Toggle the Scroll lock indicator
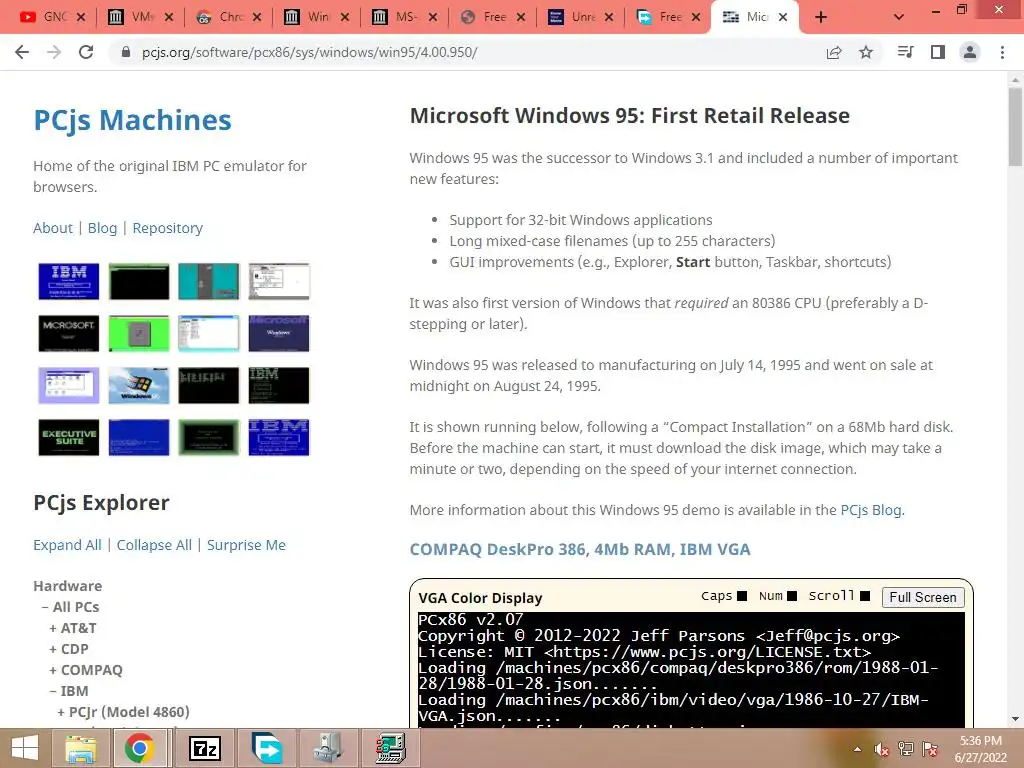This screenshot has height=768, width=1024. pyautogui.click(x=865, y=596)
